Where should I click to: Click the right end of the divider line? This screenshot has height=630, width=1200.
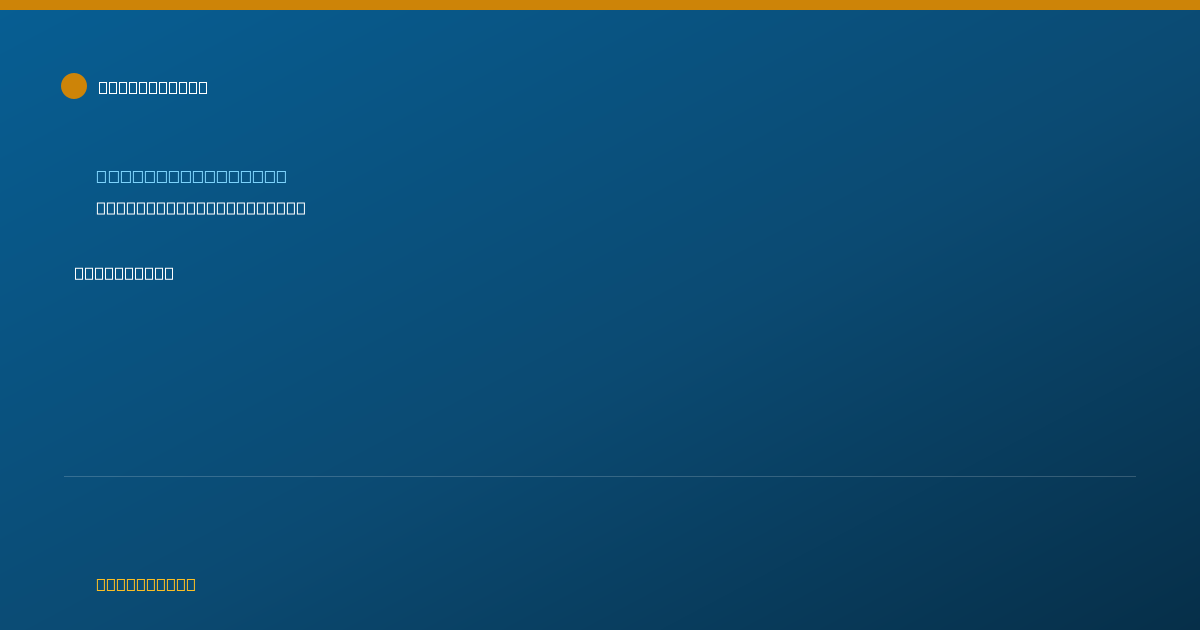(x=1134, y=476)
